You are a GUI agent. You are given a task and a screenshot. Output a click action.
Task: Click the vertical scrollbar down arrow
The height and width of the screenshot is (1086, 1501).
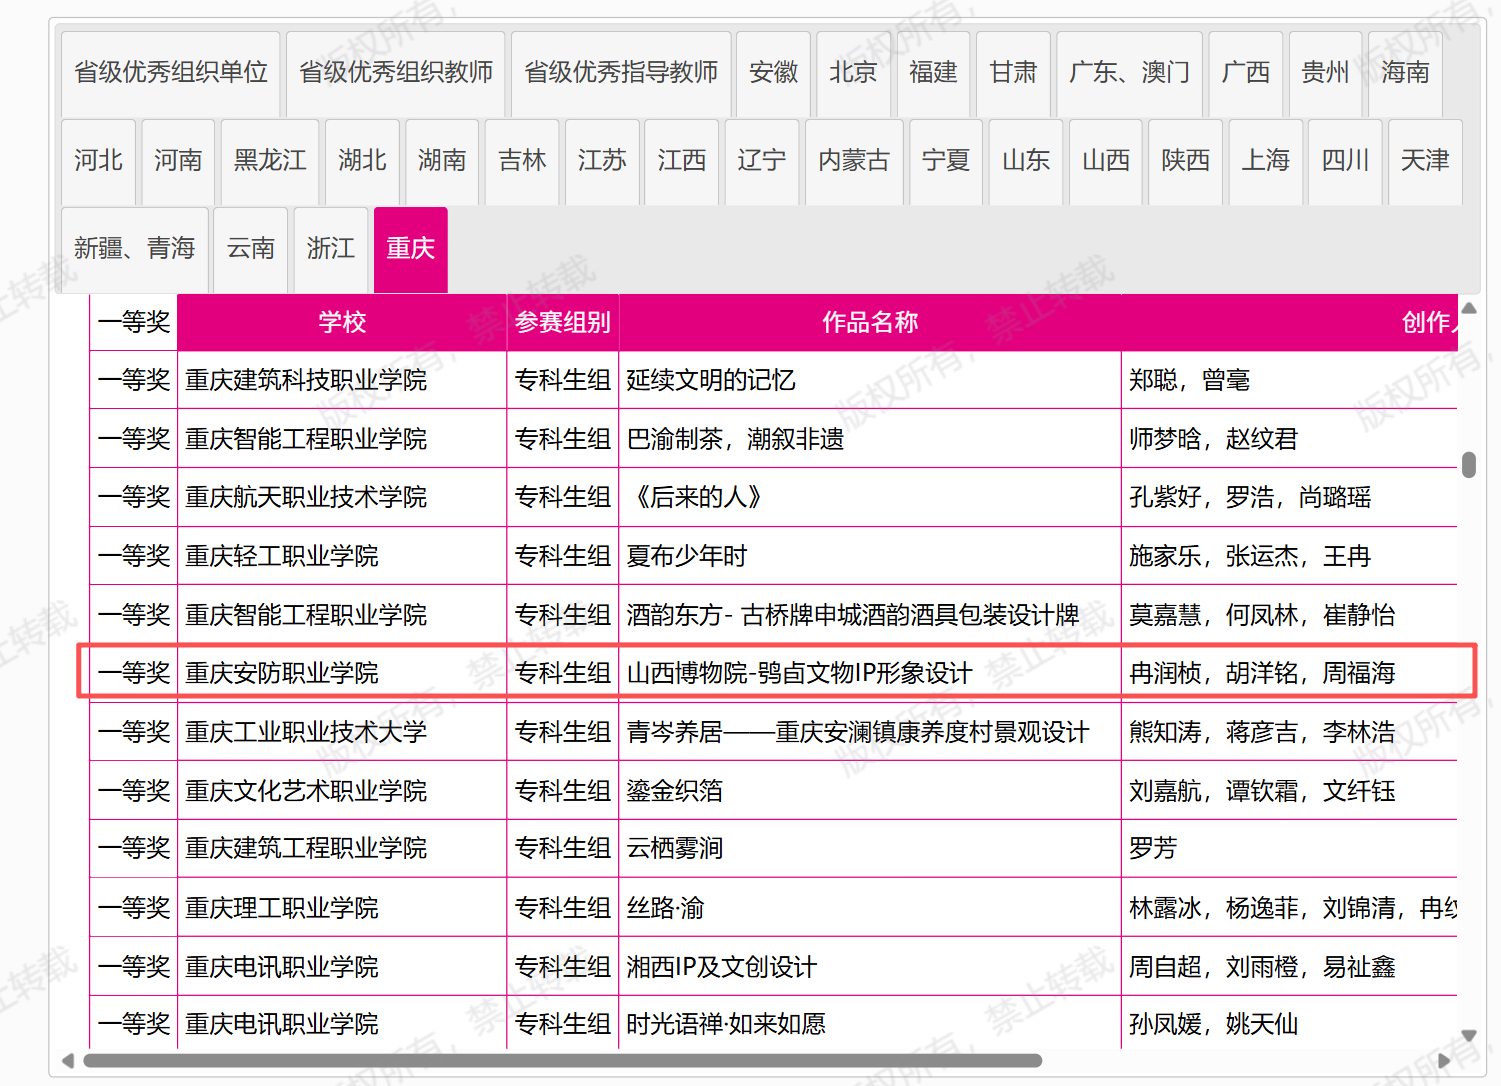pos(1469,1036)
